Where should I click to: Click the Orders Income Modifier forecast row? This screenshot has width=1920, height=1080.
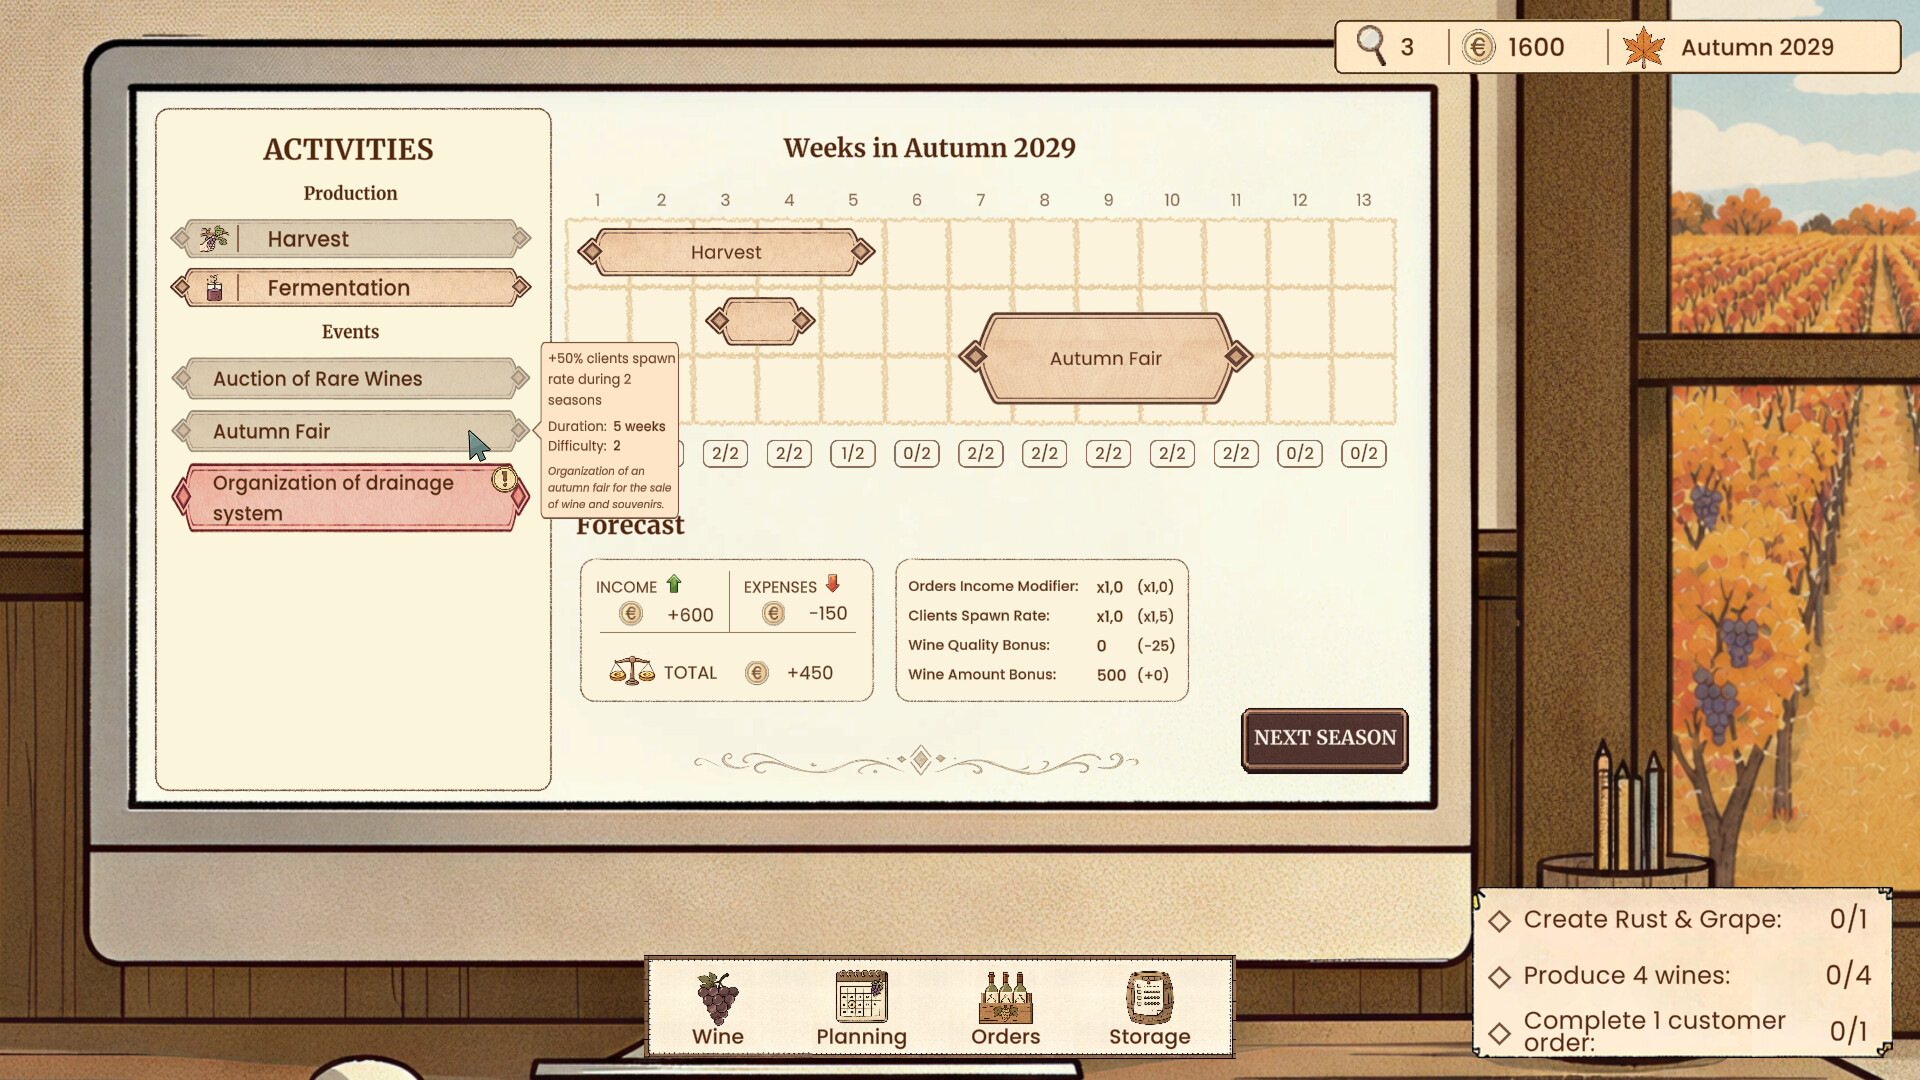pos(1041,587)
